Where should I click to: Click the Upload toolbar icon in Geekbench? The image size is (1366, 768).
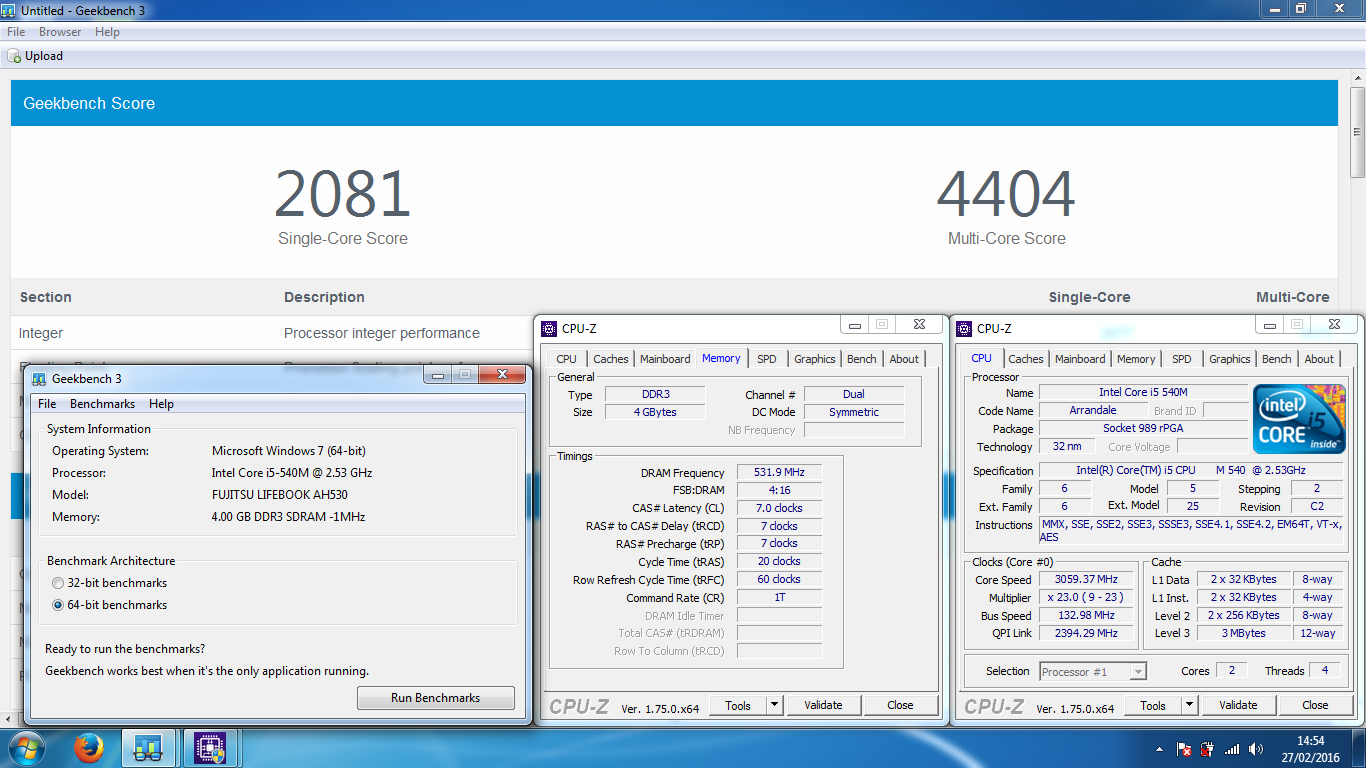coord(14,56)
